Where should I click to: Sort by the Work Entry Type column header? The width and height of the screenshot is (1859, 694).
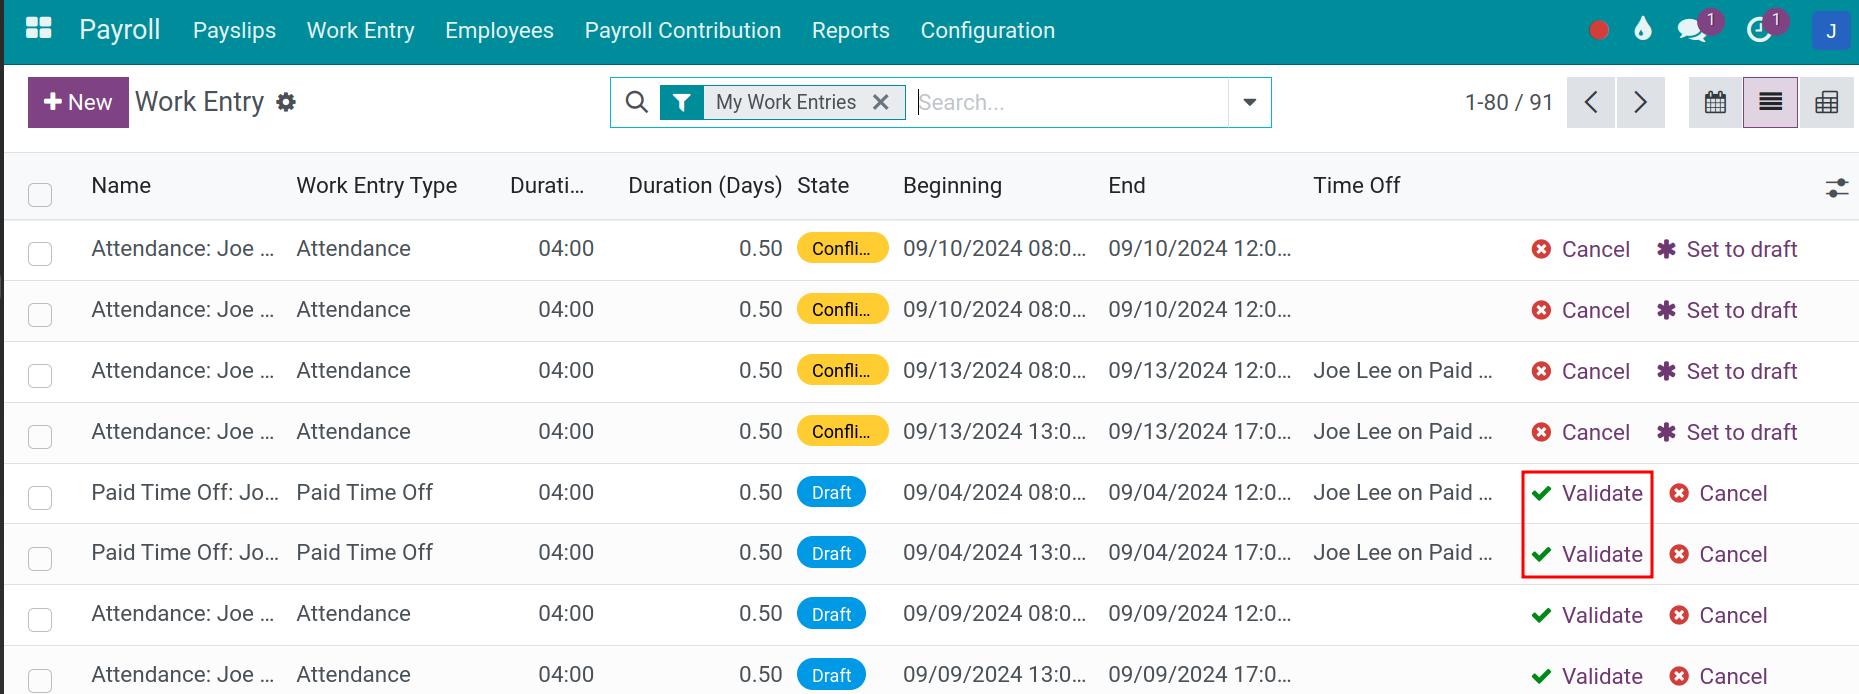click(x=376, y=185)
